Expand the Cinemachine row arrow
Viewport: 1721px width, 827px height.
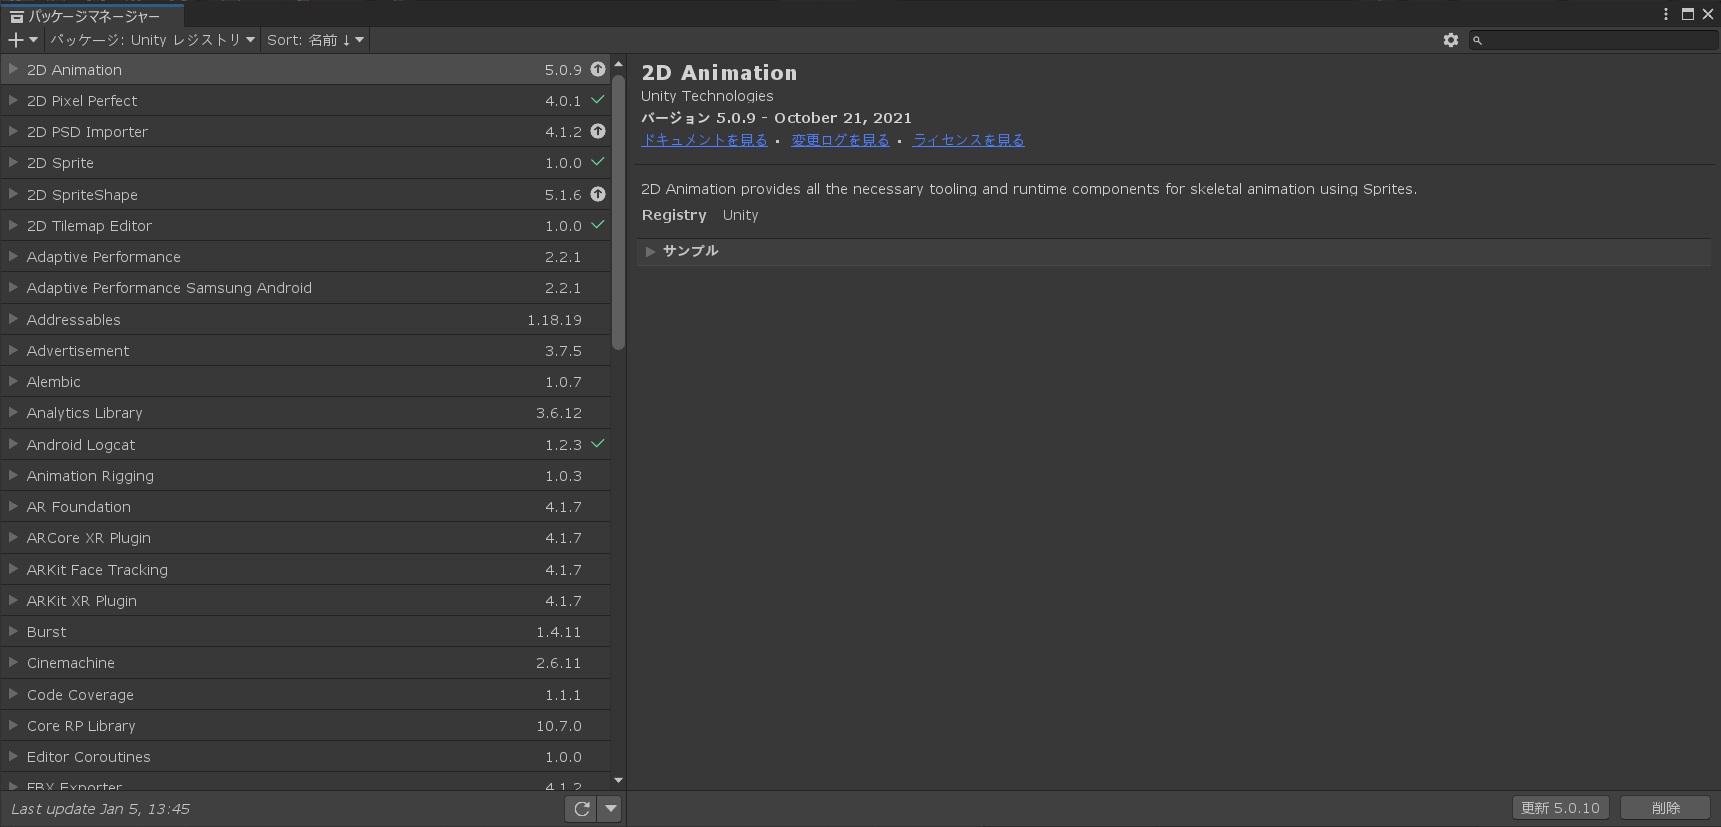tap(13, 662)
